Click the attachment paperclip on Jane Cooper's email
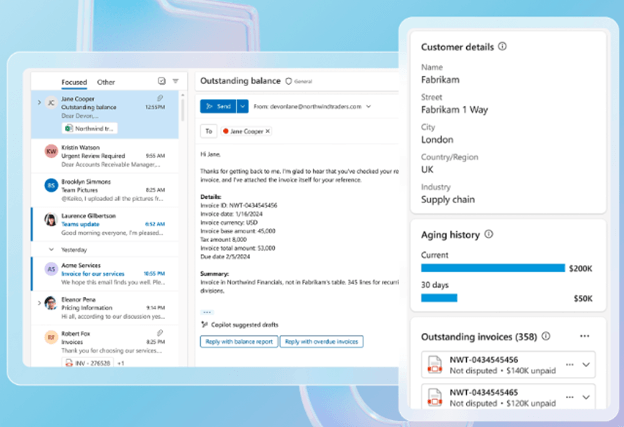This screenshot has width=624, height=427. tap(160, 98)
